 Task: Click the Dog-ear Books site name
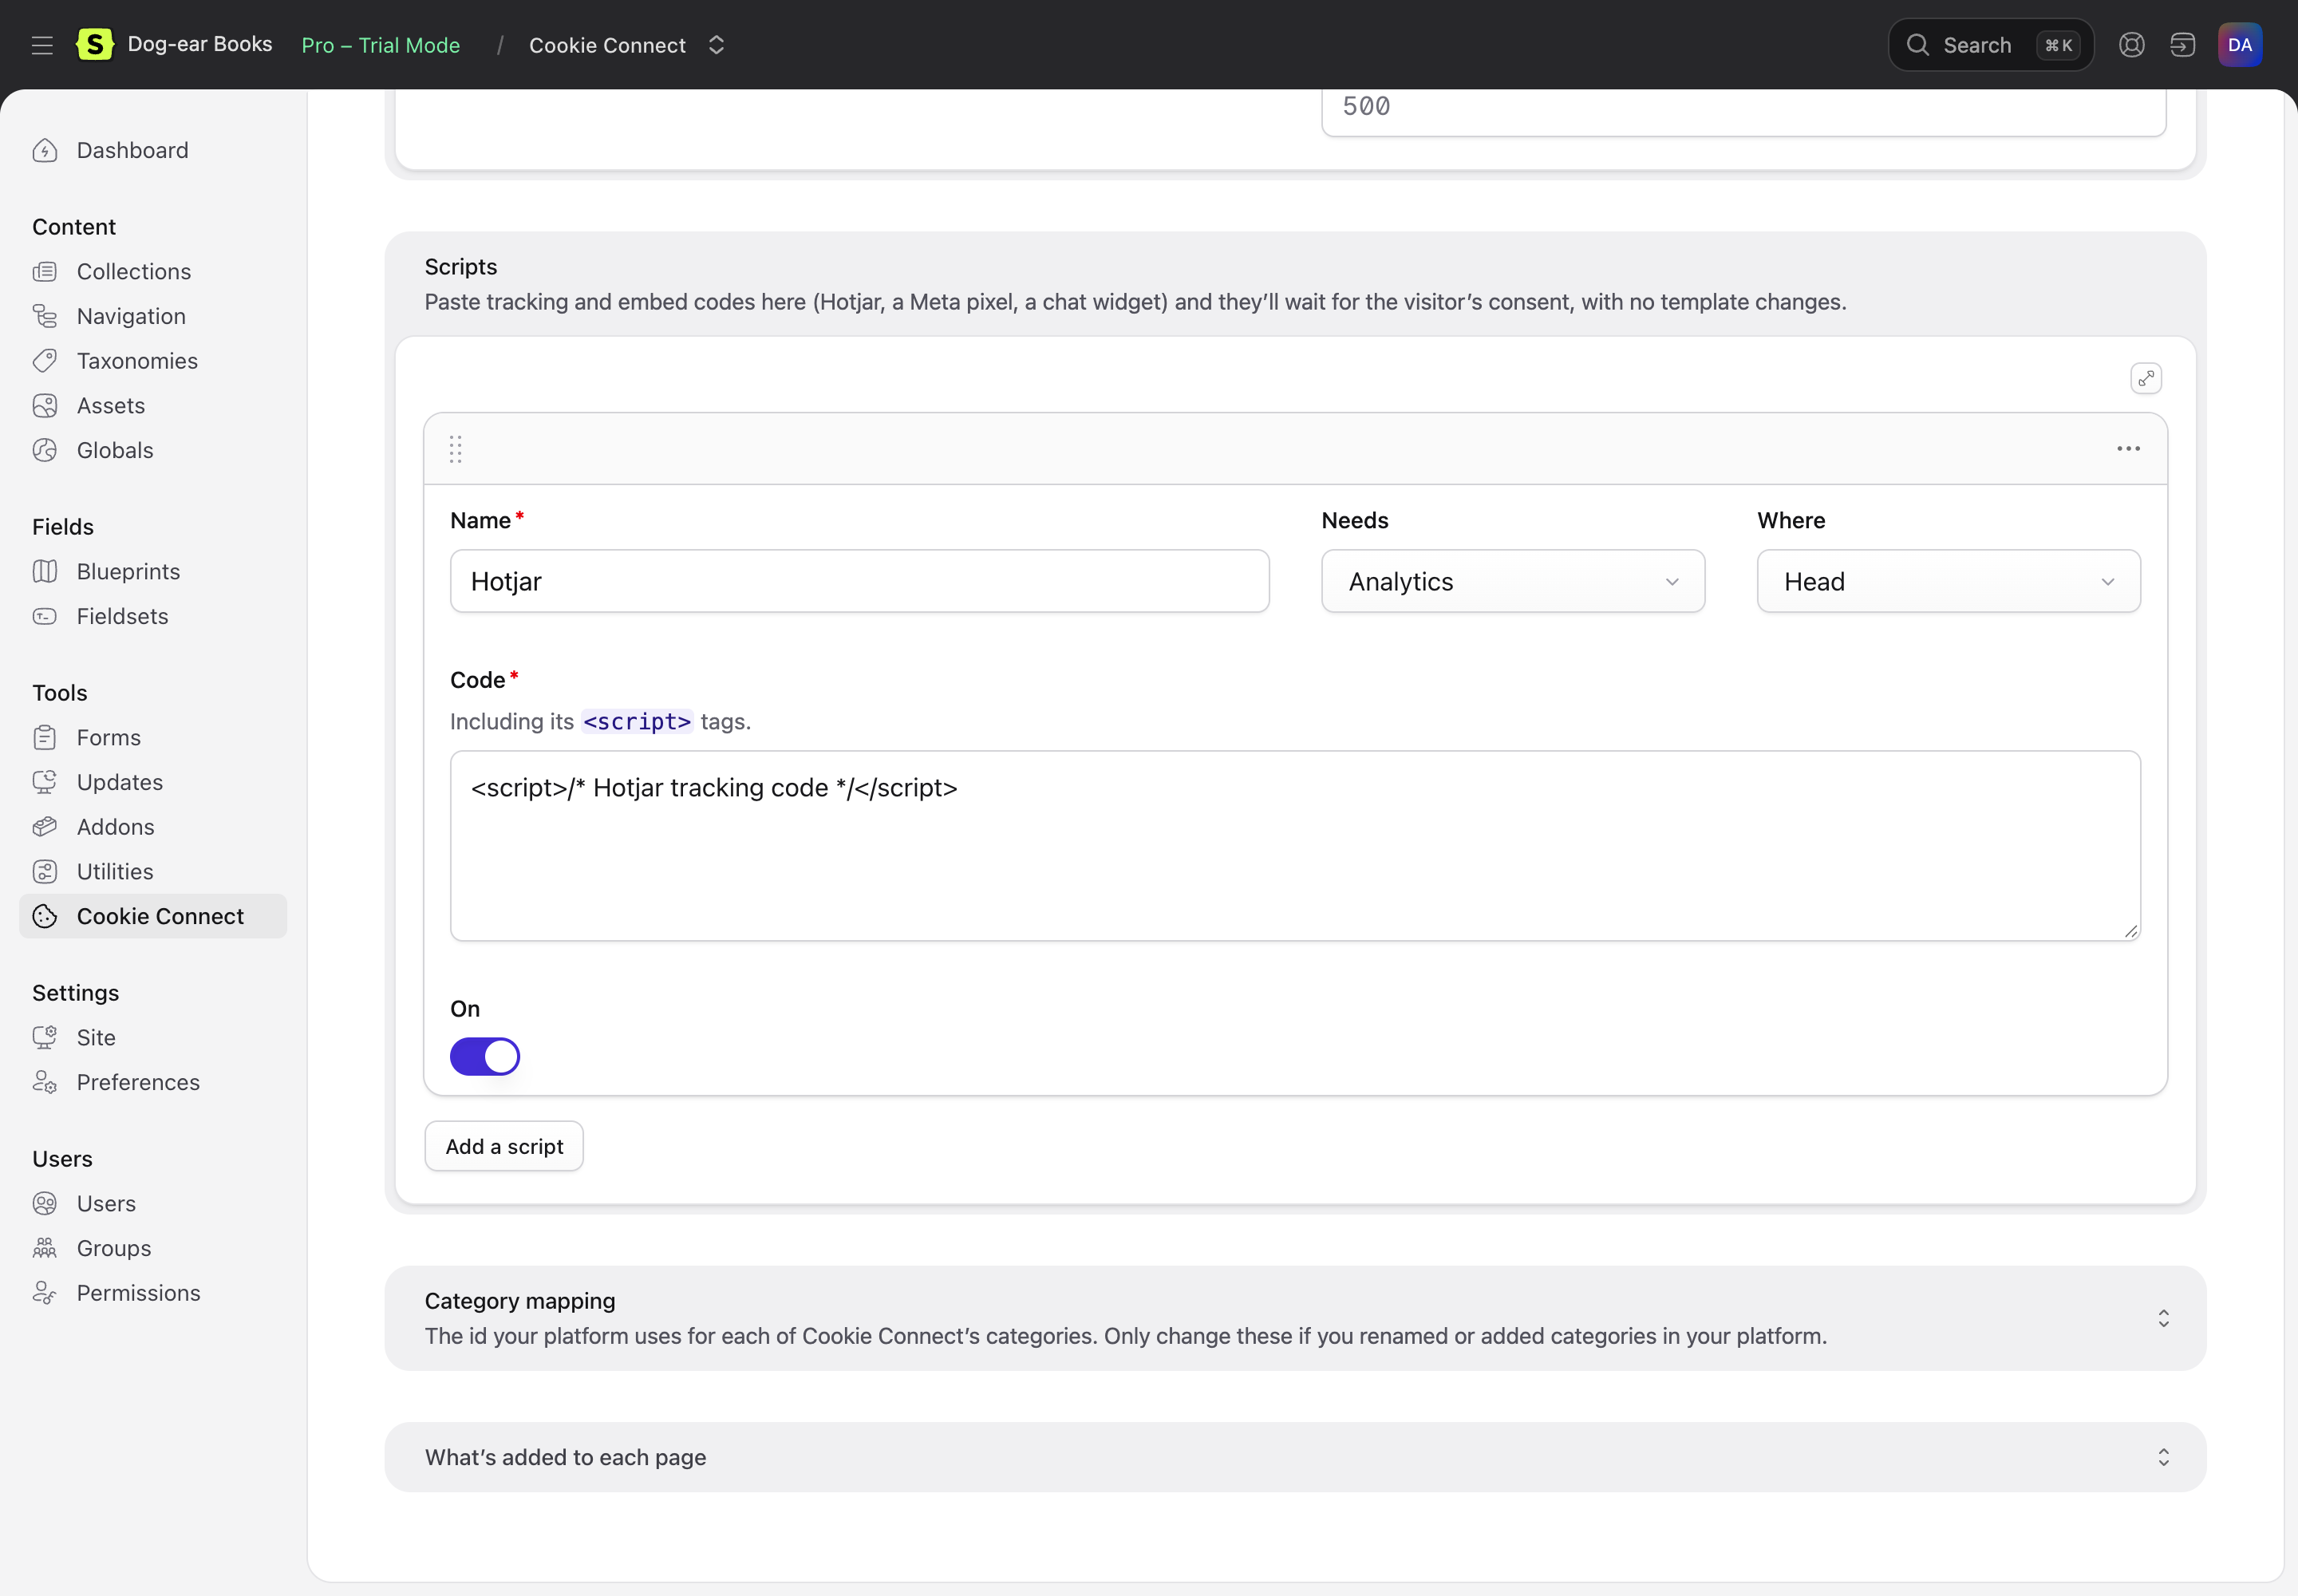click(x=200, y=44)
